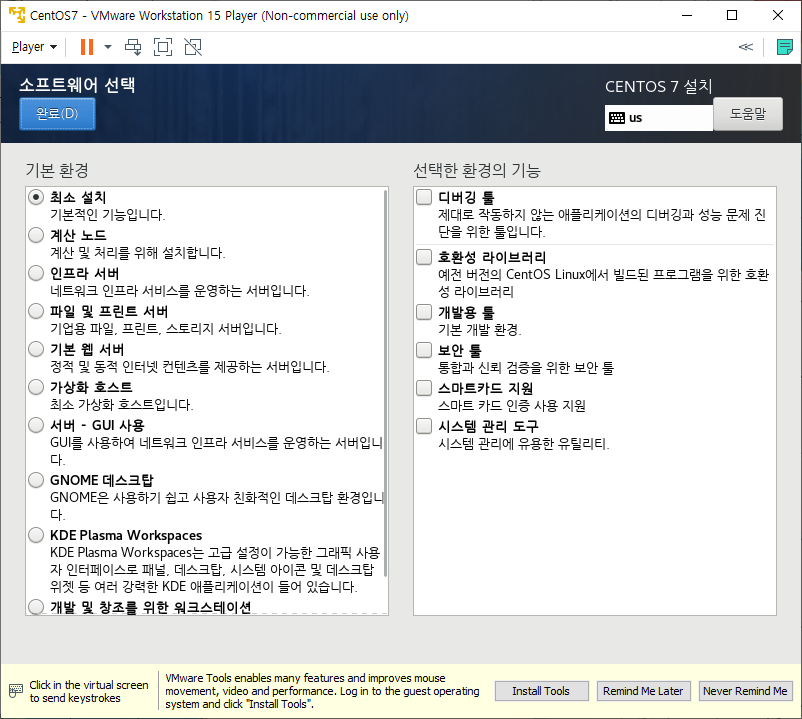Click the keyboard icon in bottom hint bar

[x=16, y=691]
